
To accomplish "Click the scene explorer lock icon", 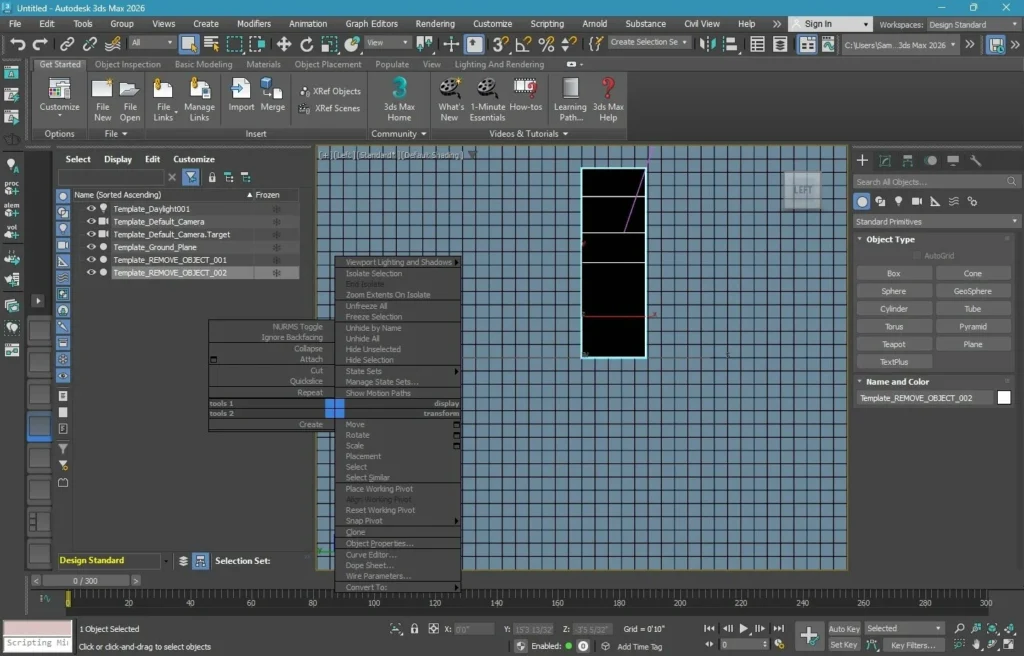I will click(x=212, y=177).
